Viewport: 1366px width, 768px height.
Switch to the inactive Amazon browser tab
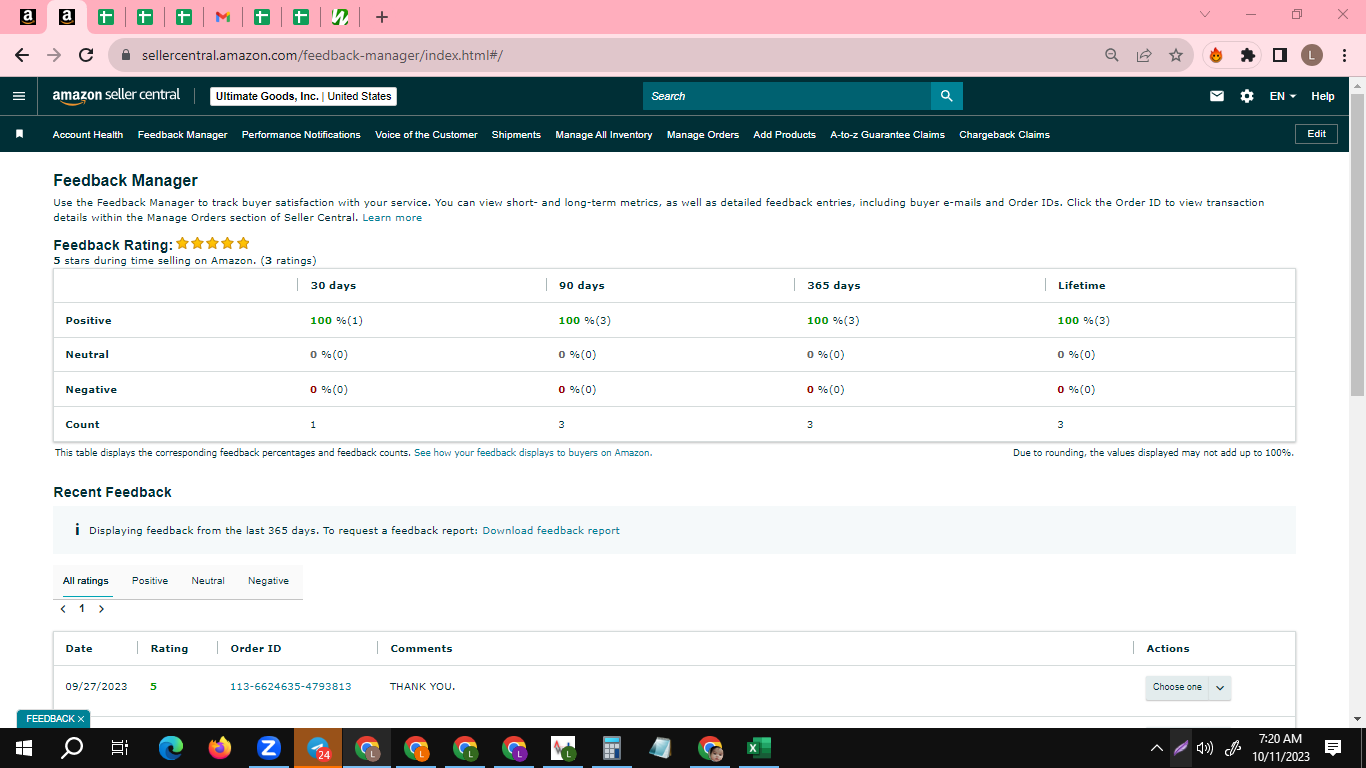(x=27, y=17)
